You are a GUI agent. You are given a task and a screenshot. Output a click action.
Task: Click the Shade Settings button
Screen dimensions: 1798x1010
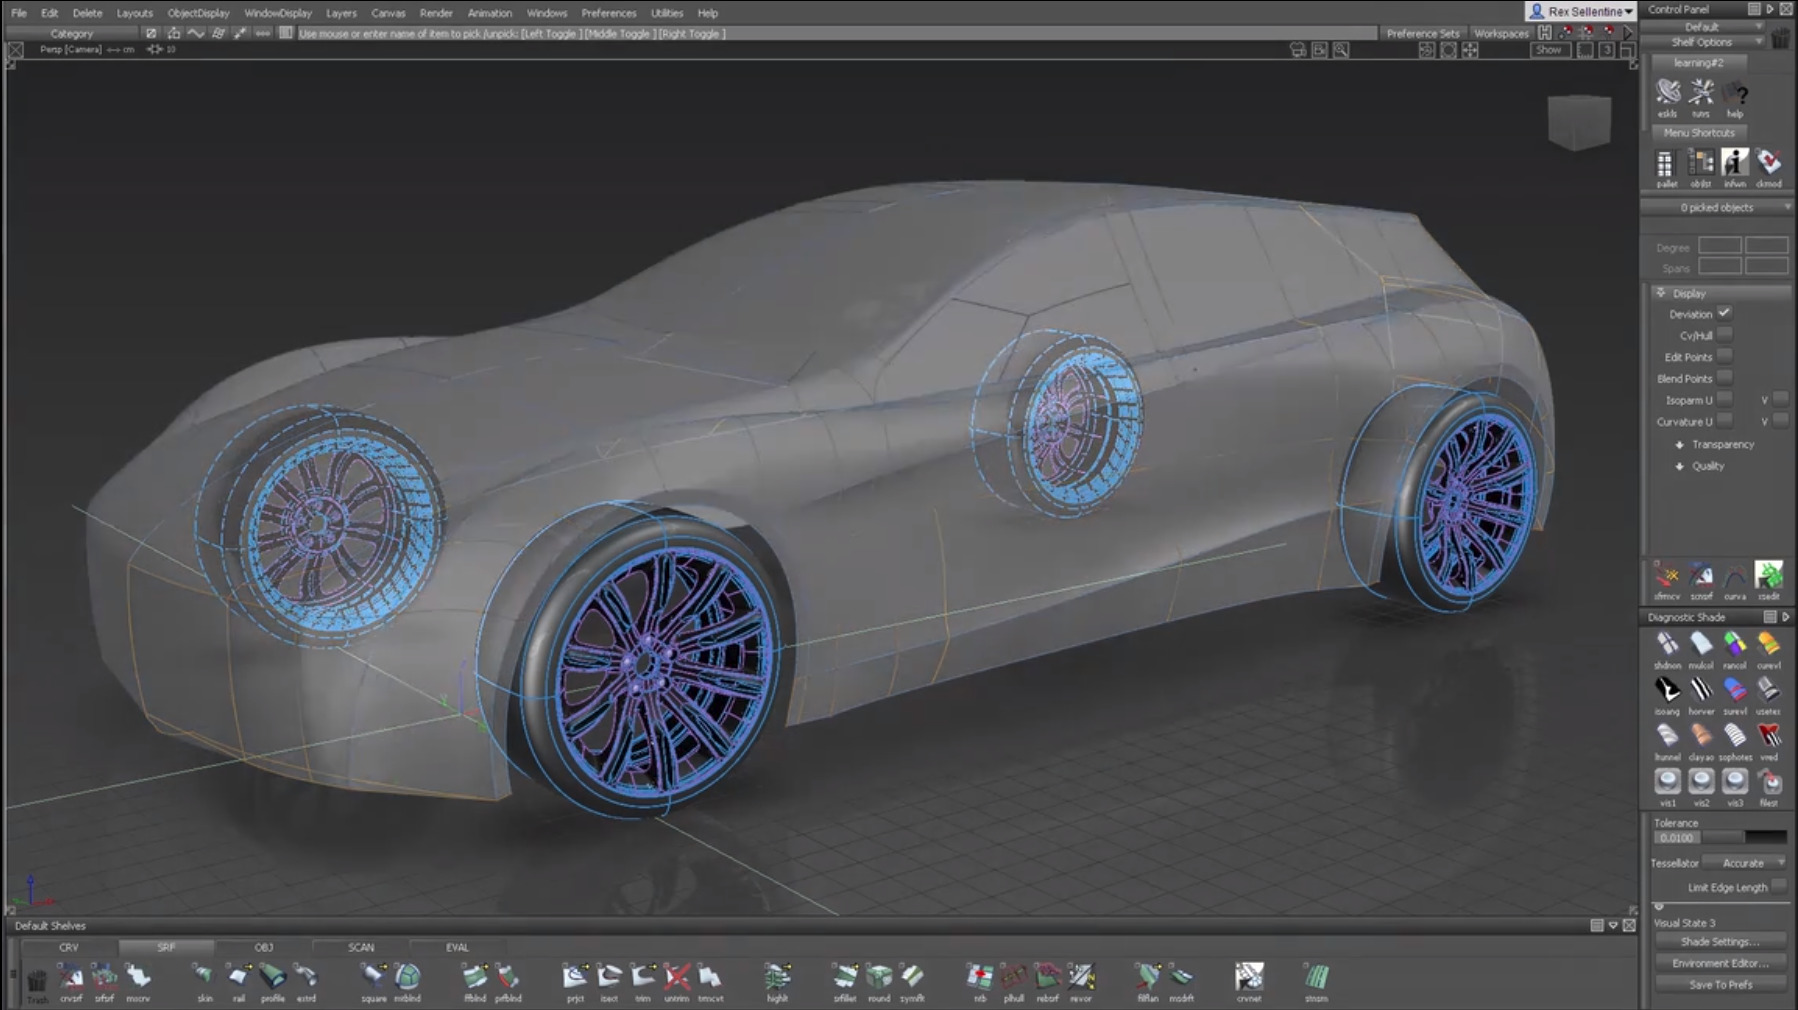1720,942
